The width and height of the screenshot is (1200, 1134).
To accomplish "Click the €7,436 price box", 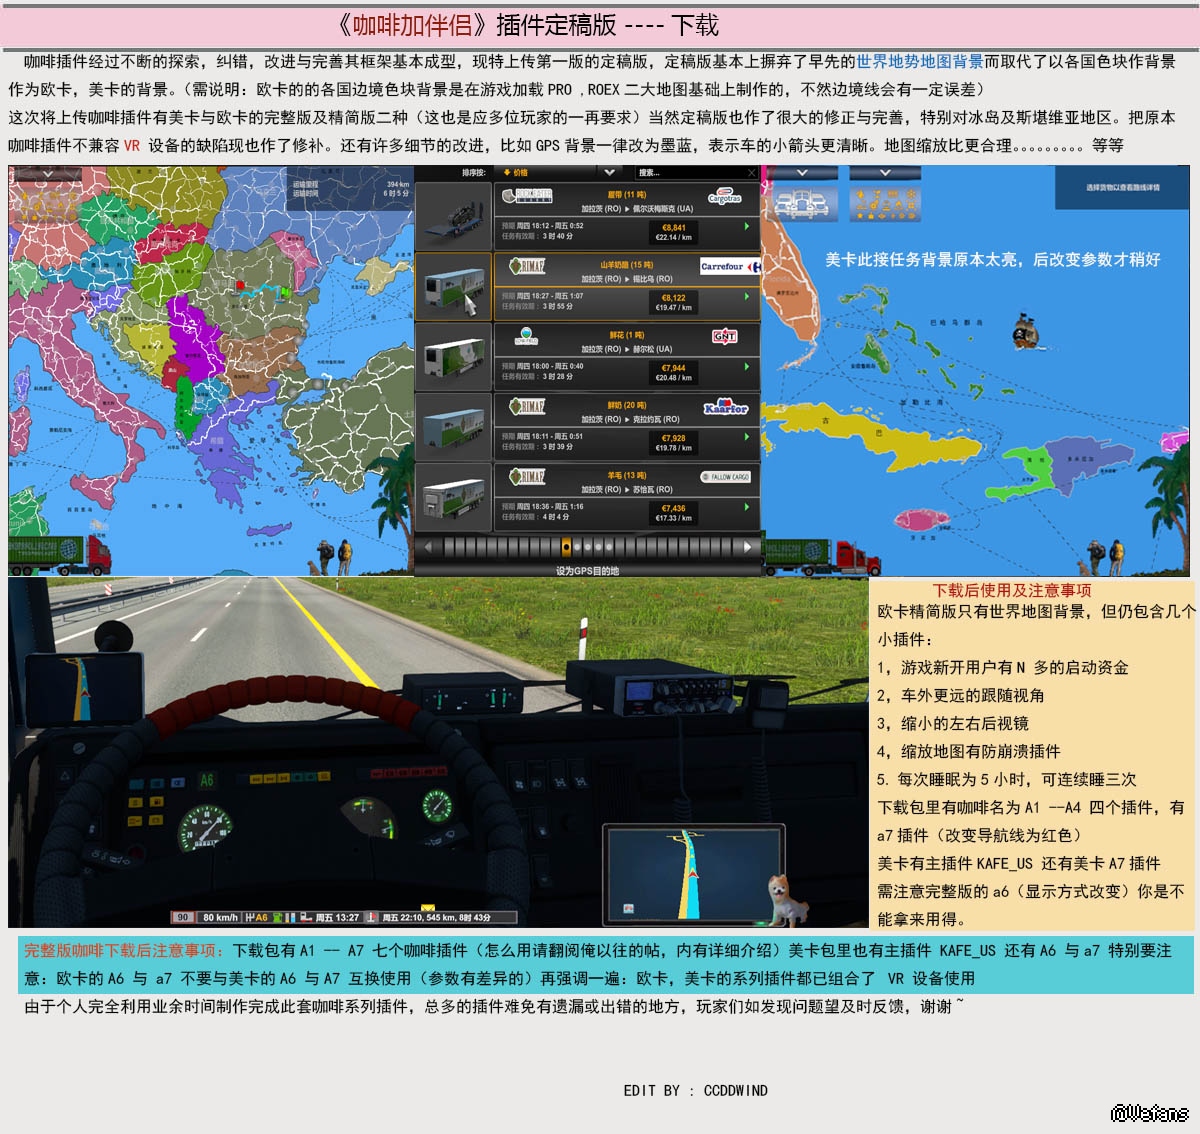I will click(x=673, y=512).
